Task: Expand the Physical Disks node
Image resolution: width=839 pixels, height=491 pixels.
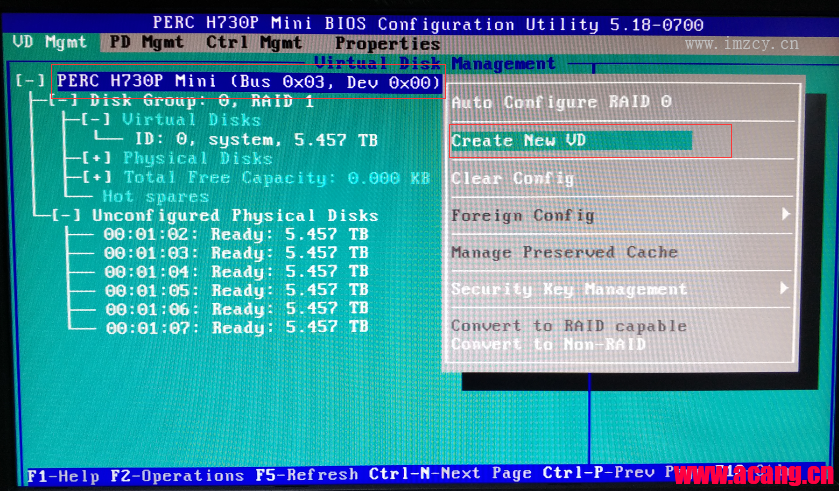Action: click(x=97, y=158)
